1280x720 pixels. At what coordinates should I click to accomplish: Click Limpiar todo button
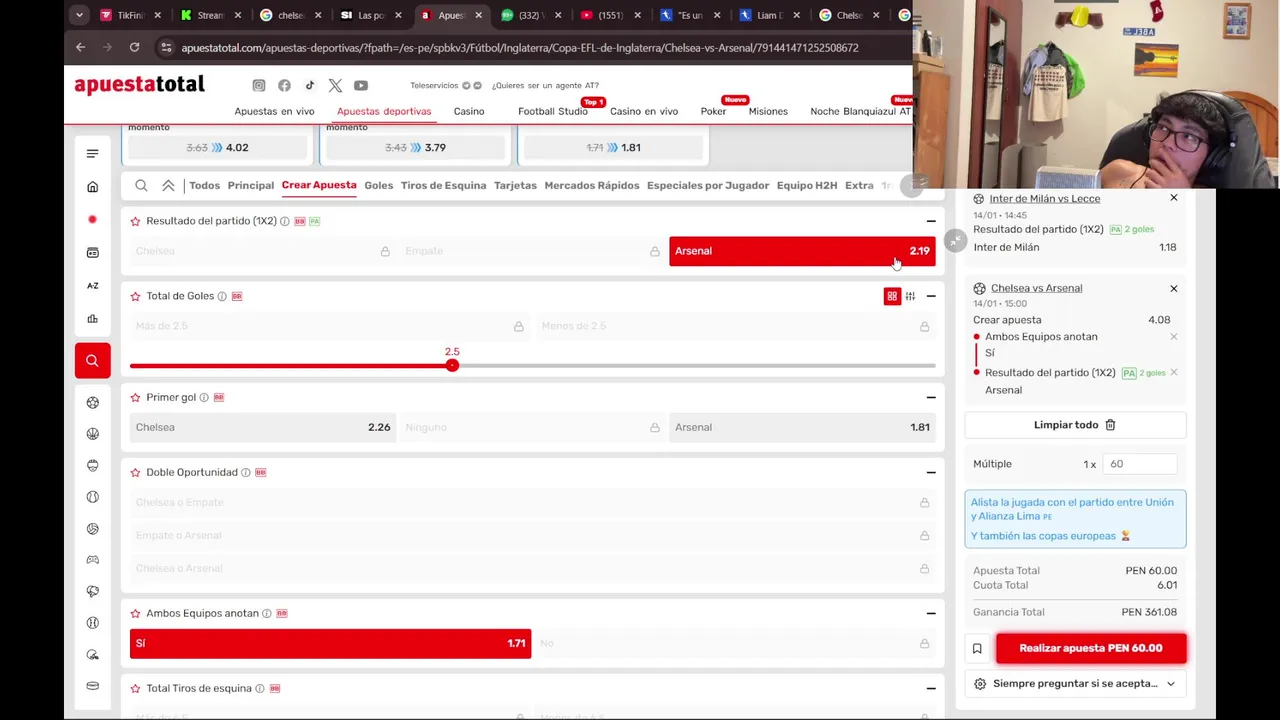coord(1075,425)
